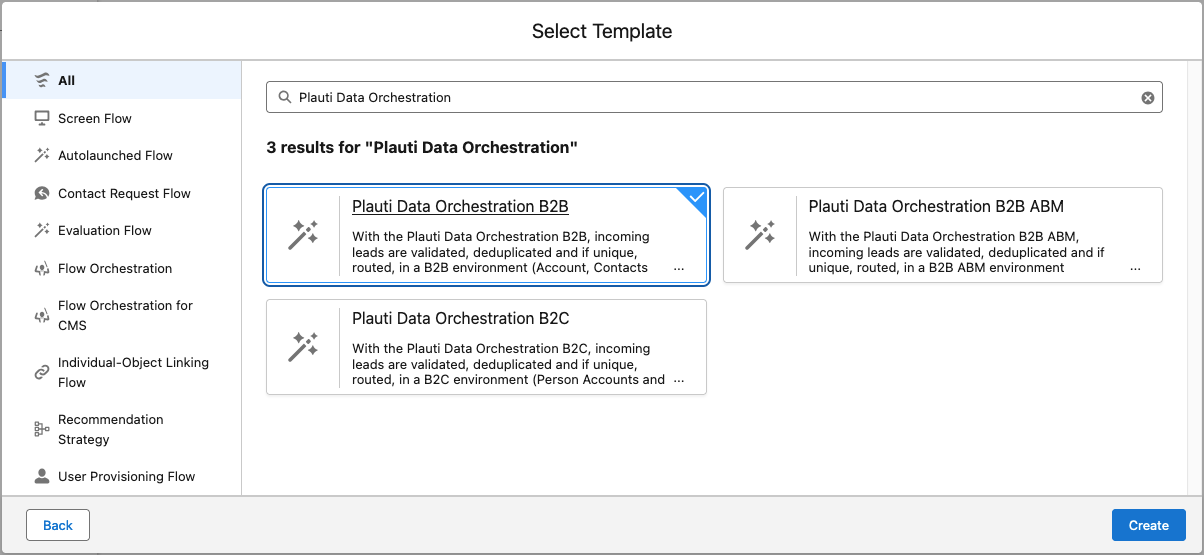The image size is (1204, 555).
Task: Click the search magnifier icon
Action: click(x=284, y=97)
